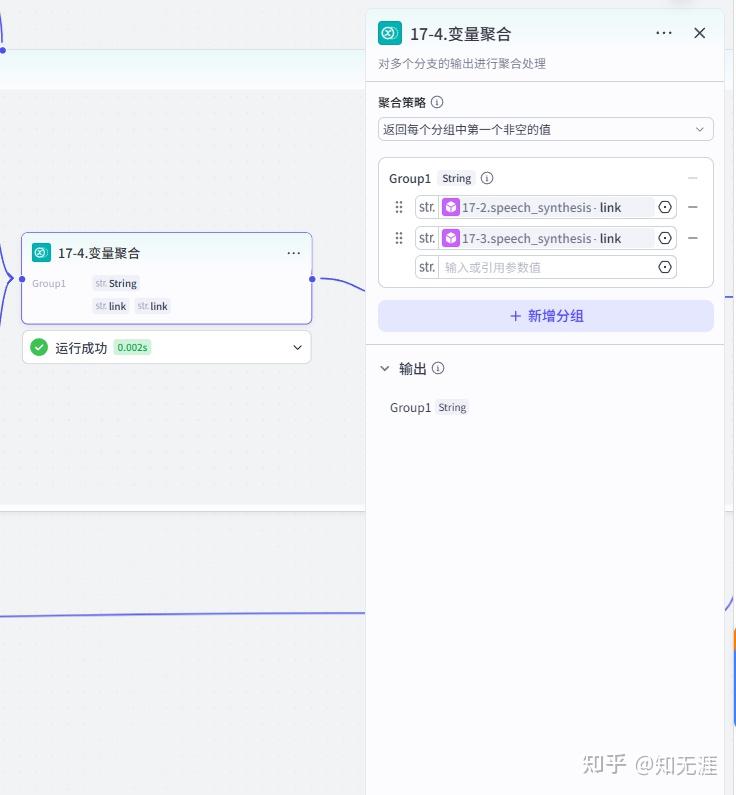Open the three-dot menu in panel header

pos(664,33)
